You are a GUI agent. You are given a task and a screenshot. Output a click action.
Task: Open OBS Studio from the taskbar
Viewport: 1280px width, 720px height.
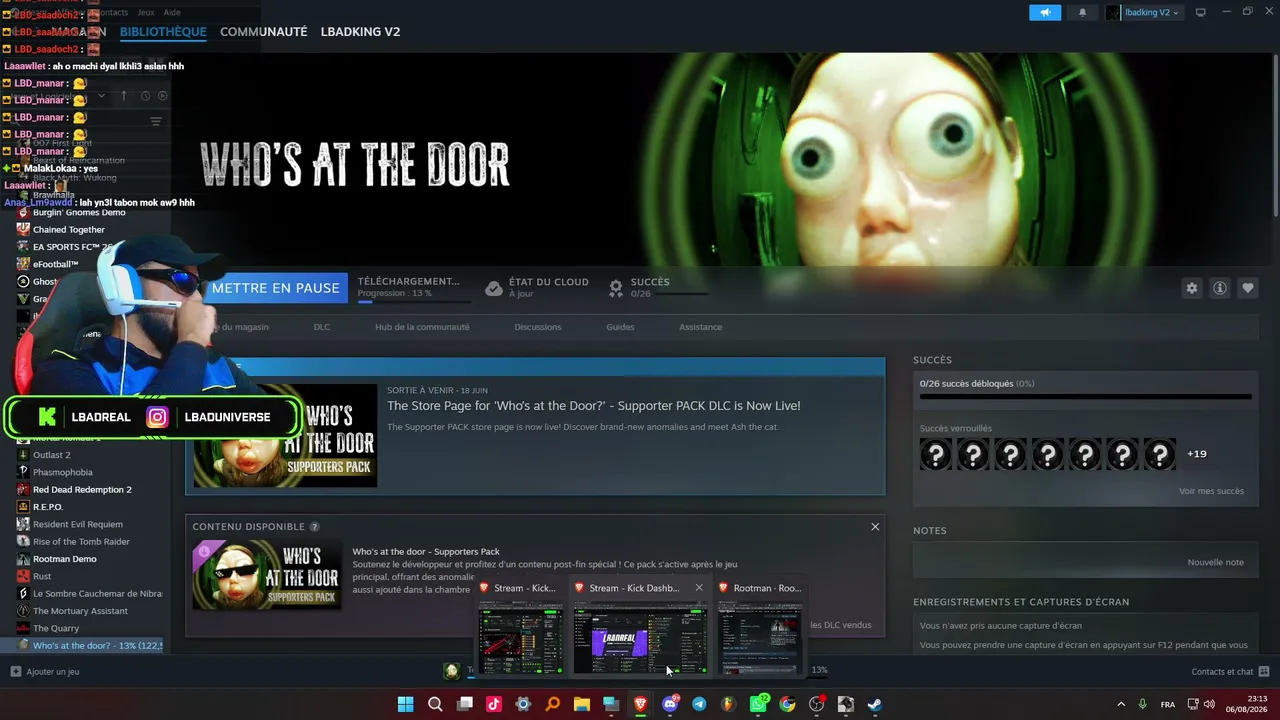(817, 704)
